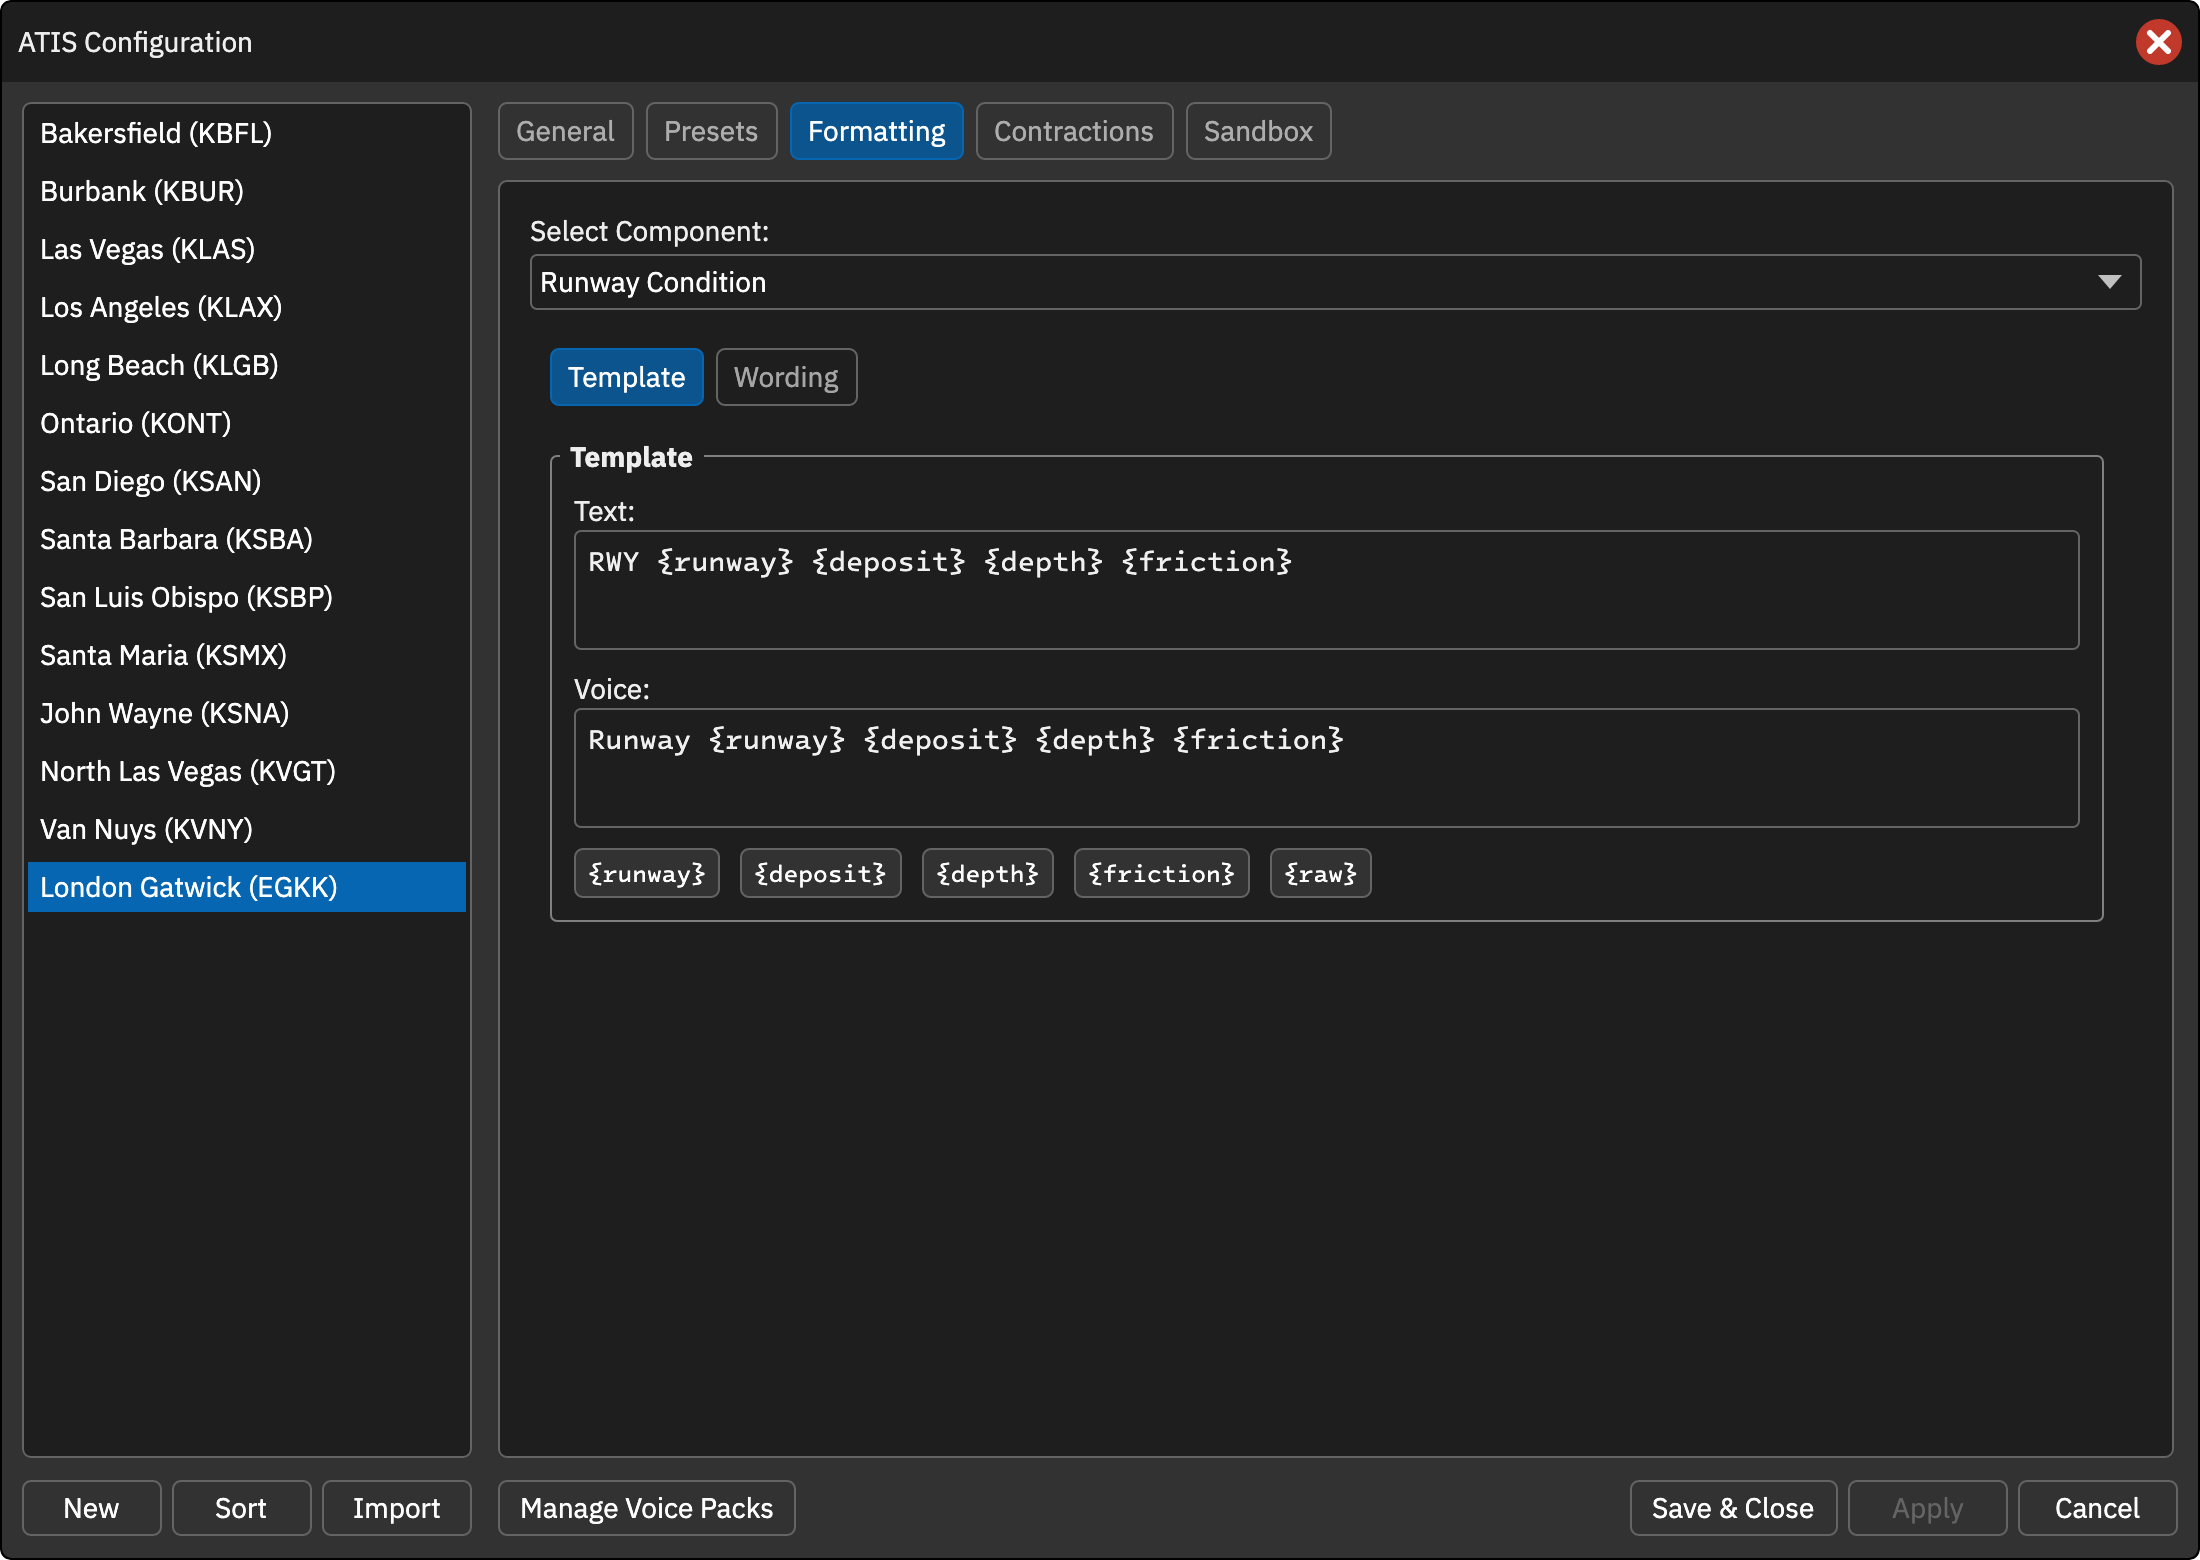The image size is (2200, 1560).
Task: Select Santa Maria (KSMX) station
Action: pyautogui.click(x=247, y=655)
